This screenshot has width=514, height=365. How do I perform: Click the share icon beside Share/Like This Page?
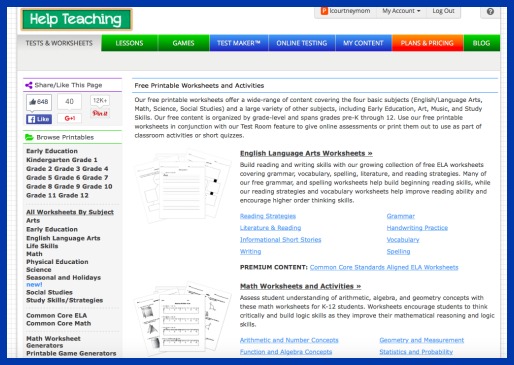coord(29,85)
